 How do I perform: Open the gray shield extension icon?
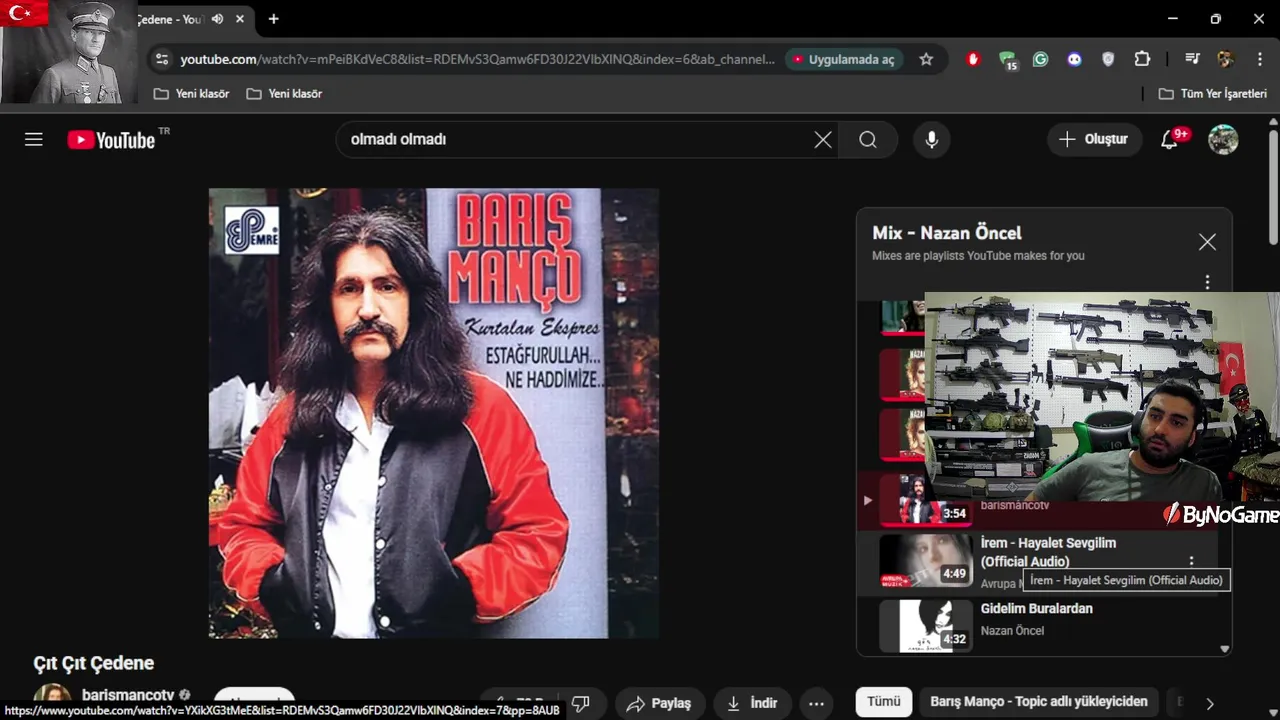pyautogui.click(x=1108, y=59)
